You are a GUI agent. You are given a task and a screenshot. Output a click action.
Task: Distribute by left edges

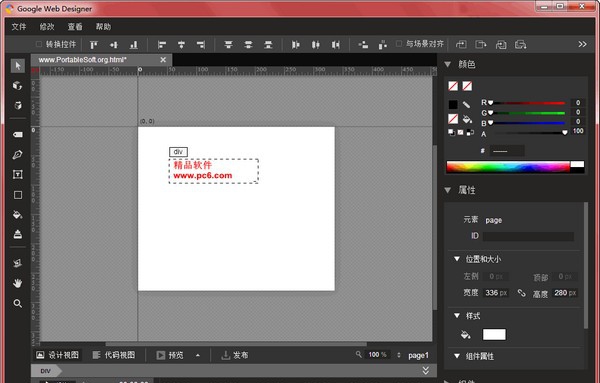click(295, 45)
